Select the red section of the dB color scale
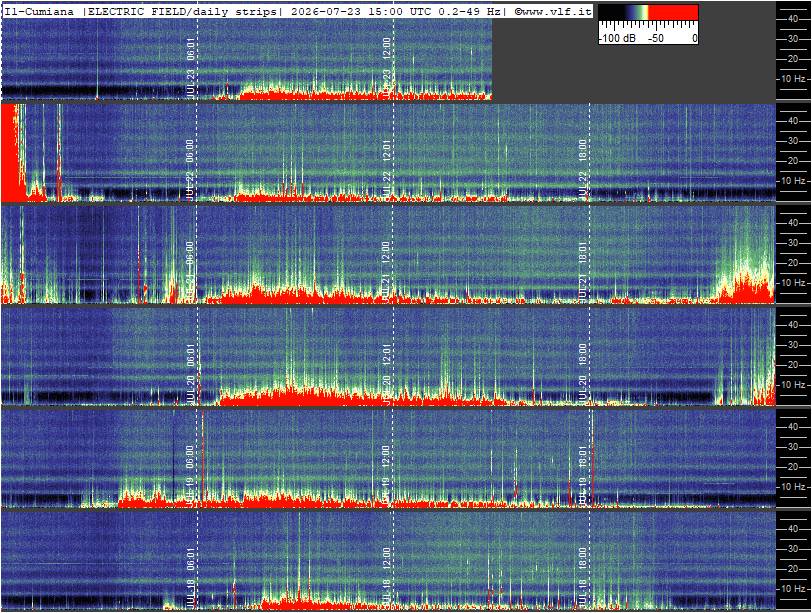The width and height of the screenshot is (812, 613). click(x=673, y=12)
